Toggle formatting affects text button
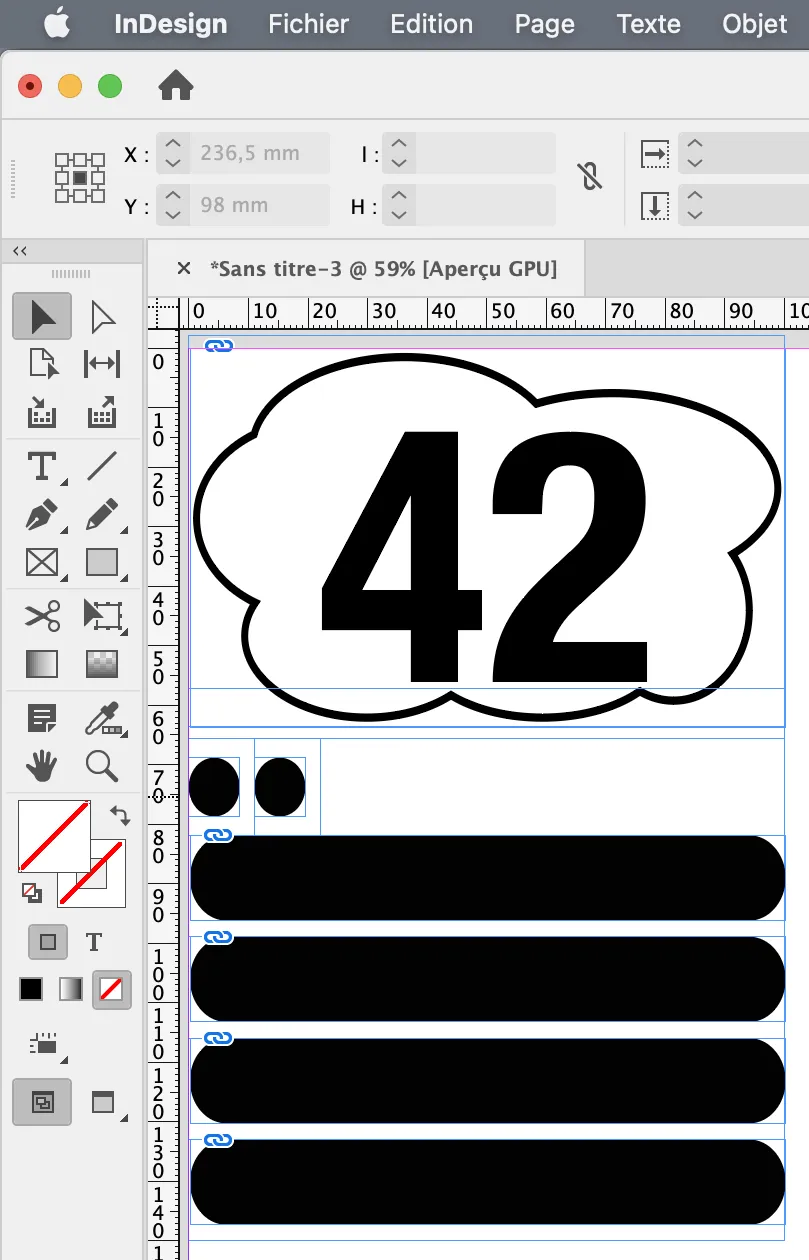 (x=94, y=941)
